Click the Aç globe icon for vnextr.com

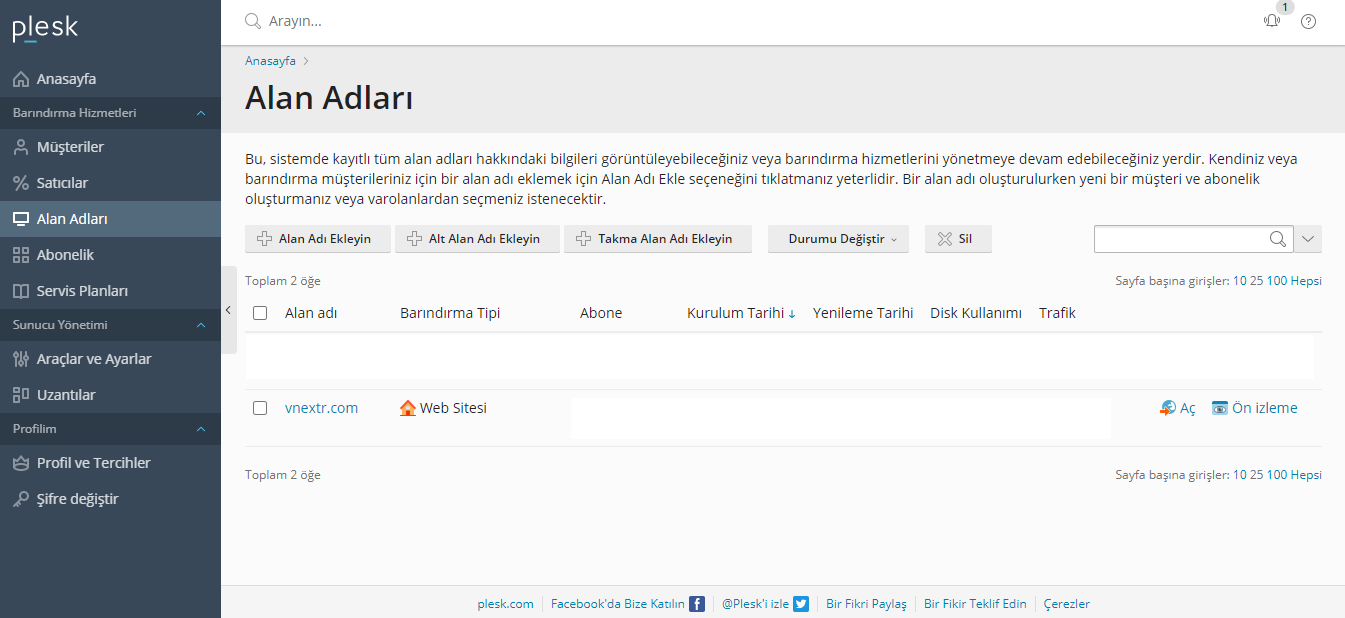point(1168,408)
